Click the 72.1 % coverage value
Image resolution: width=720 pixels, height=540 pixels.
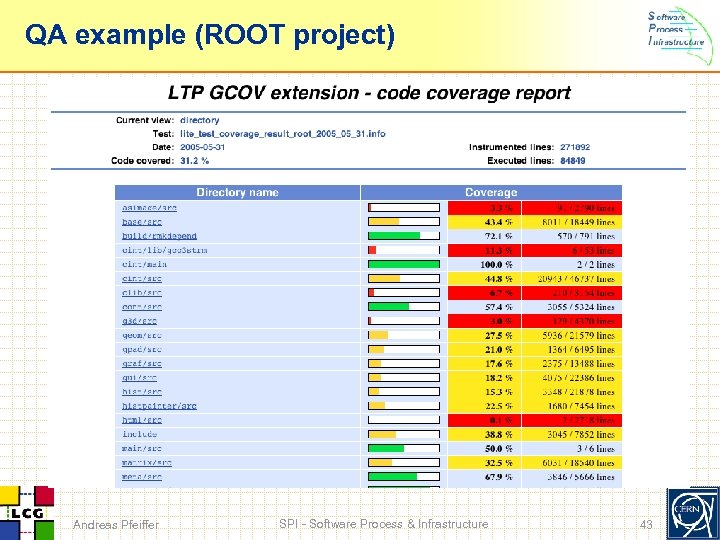499,236
